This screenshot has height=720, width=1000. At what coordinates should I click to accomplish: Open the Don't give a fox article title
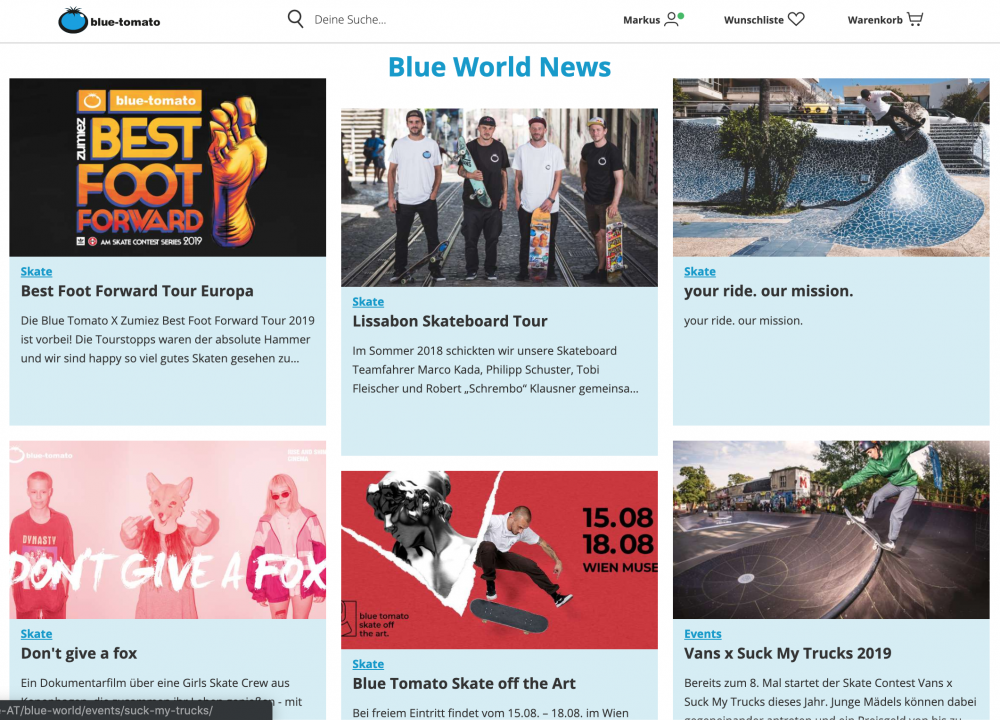[x=79, y=653]
